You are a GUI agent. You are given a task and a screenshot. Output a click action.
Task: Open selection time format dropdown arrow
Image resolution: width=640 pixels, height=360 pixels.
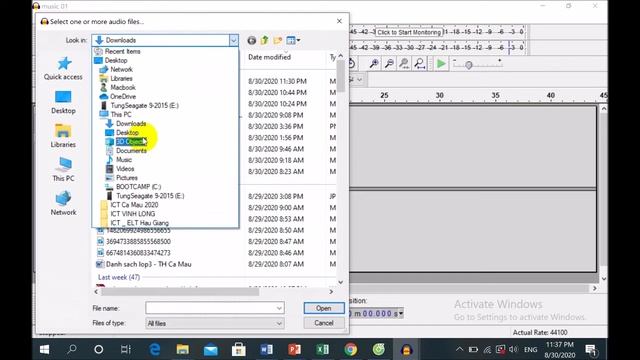pyautogui.click(x=401, y=313)
